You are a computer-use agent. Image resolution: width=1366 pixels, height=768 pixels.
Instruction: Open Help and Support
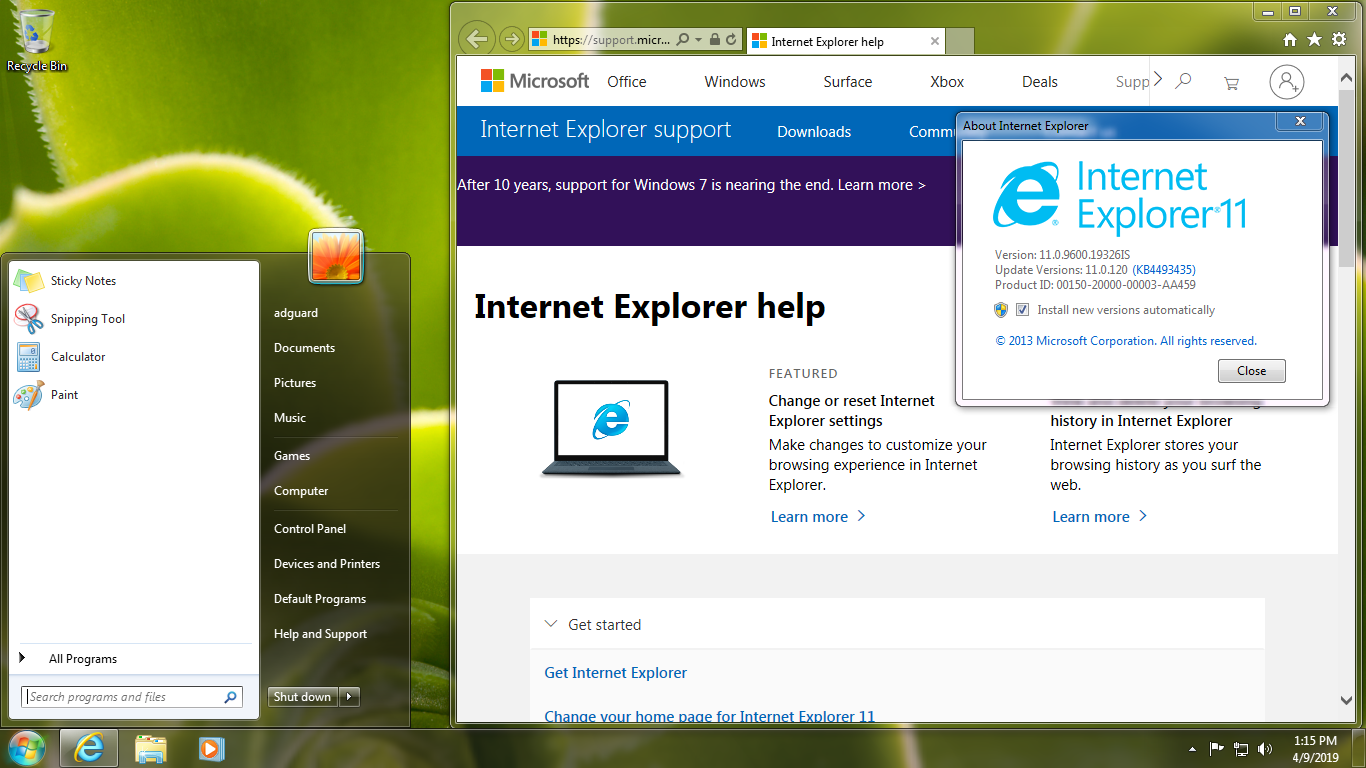[x=321, y=634]
